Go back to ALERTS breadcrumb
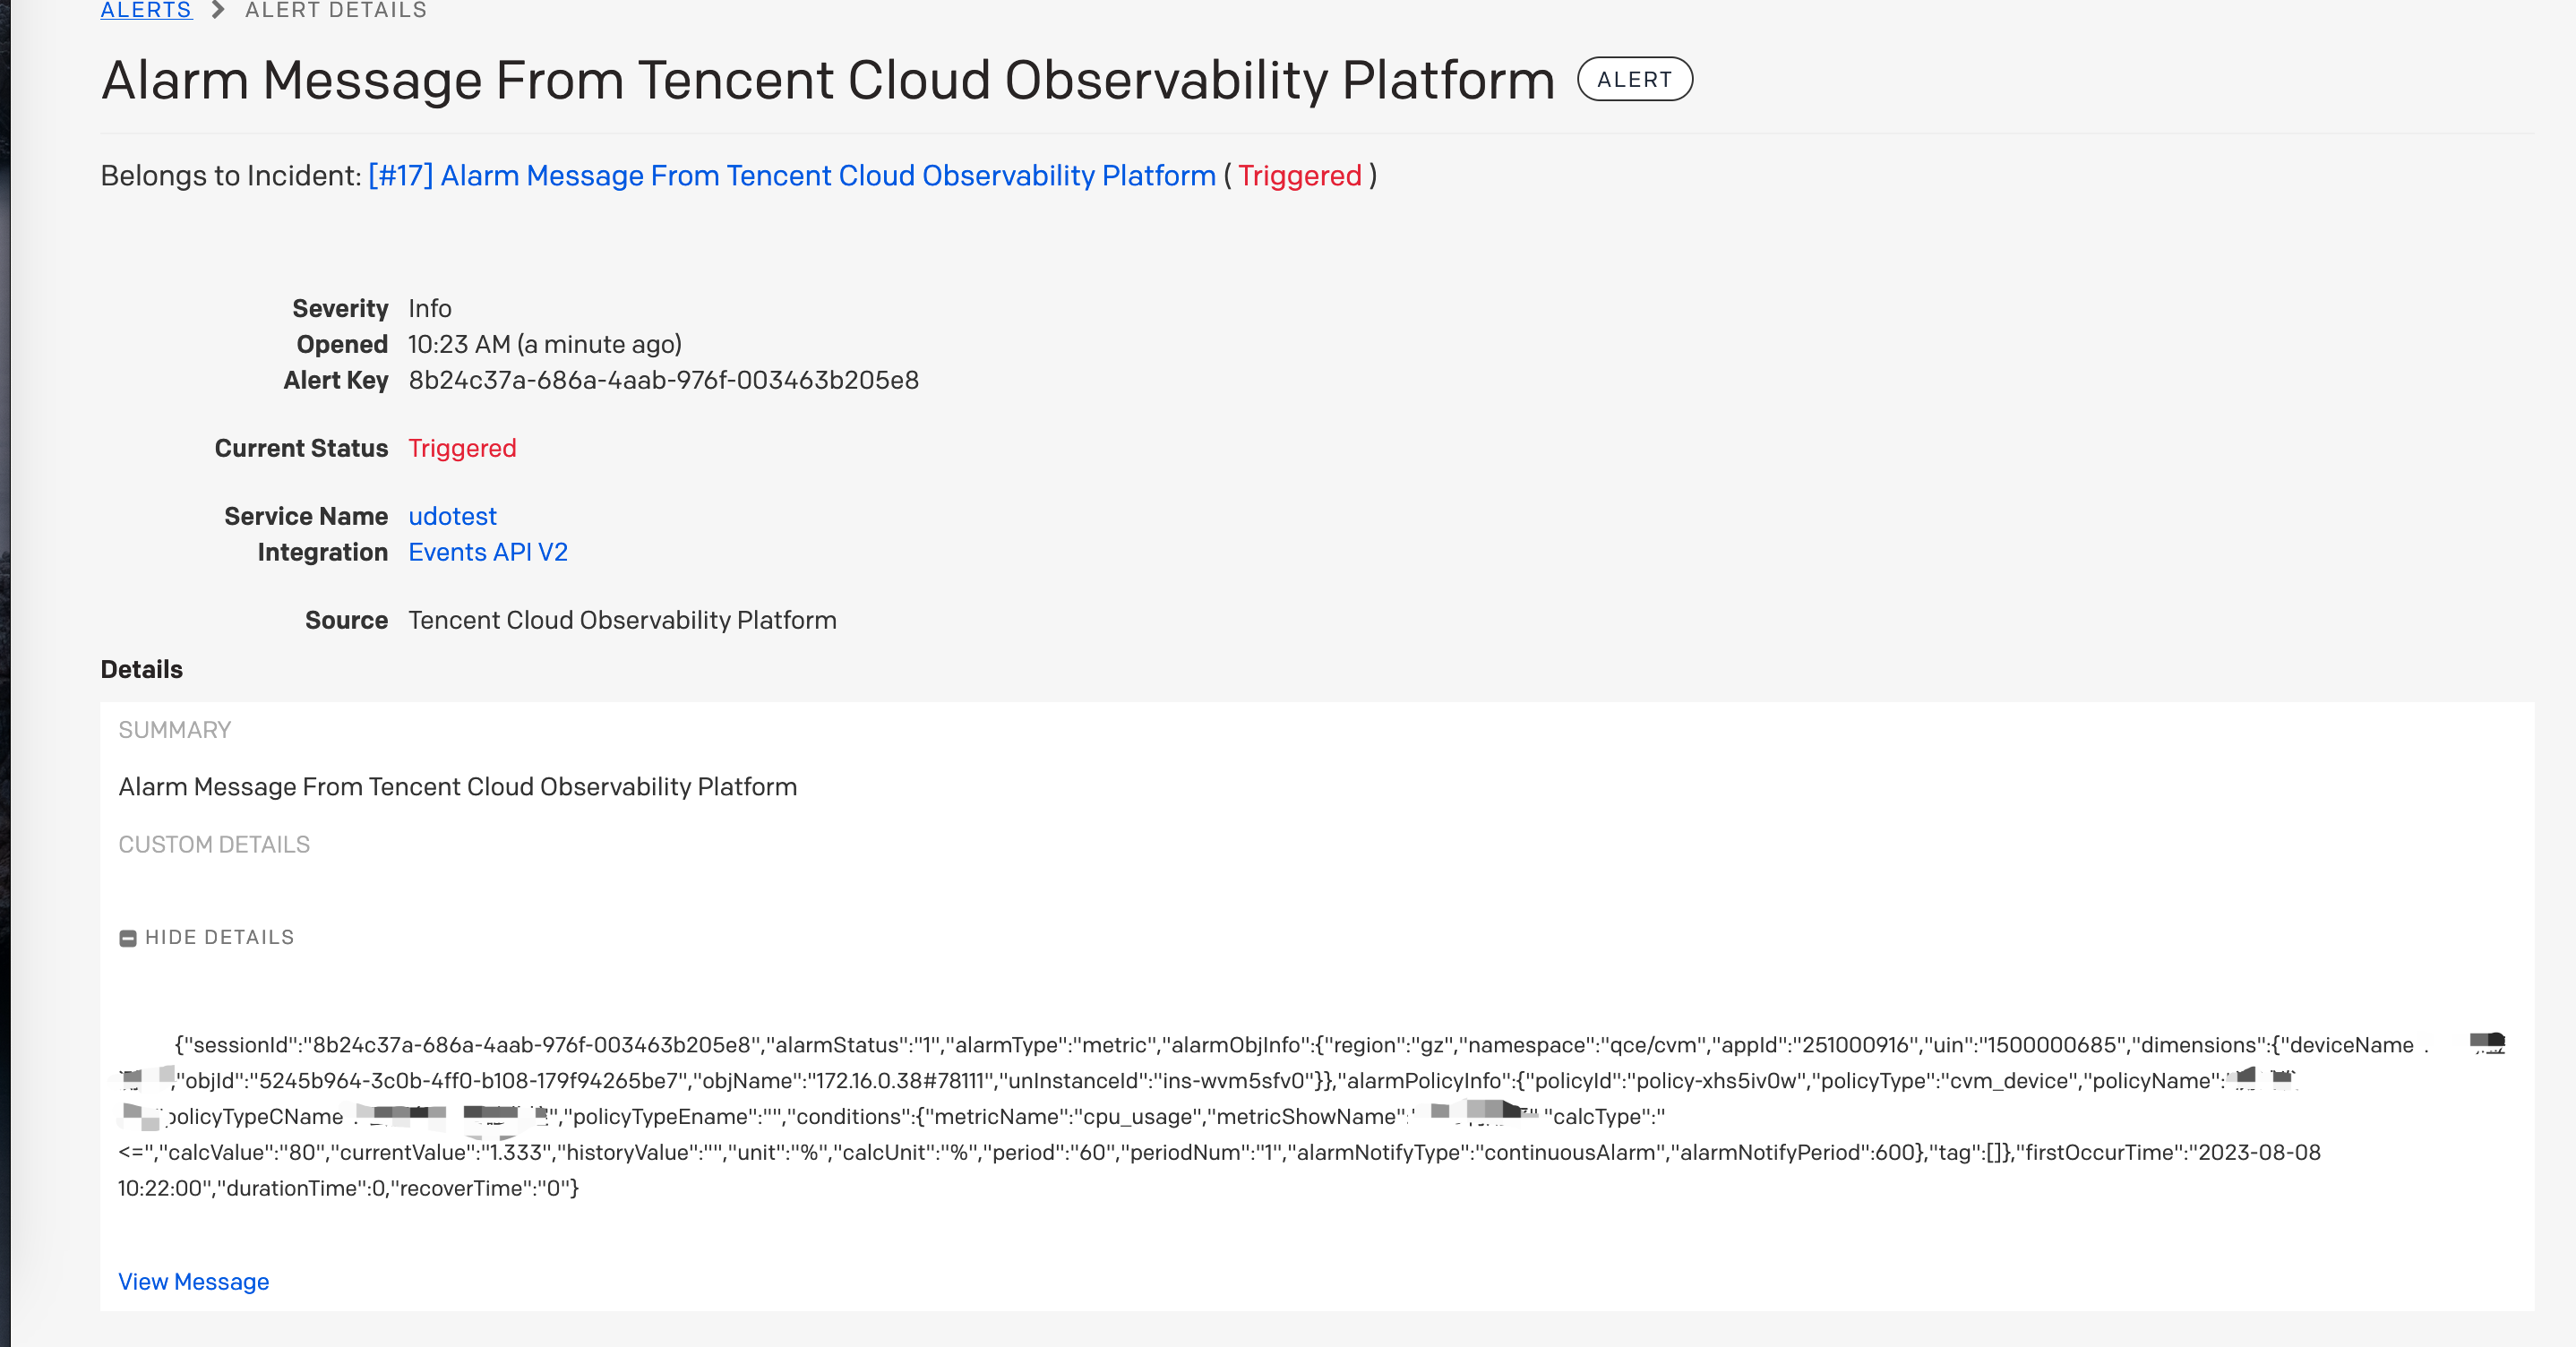2576x1347 pixels. (146, 11)
